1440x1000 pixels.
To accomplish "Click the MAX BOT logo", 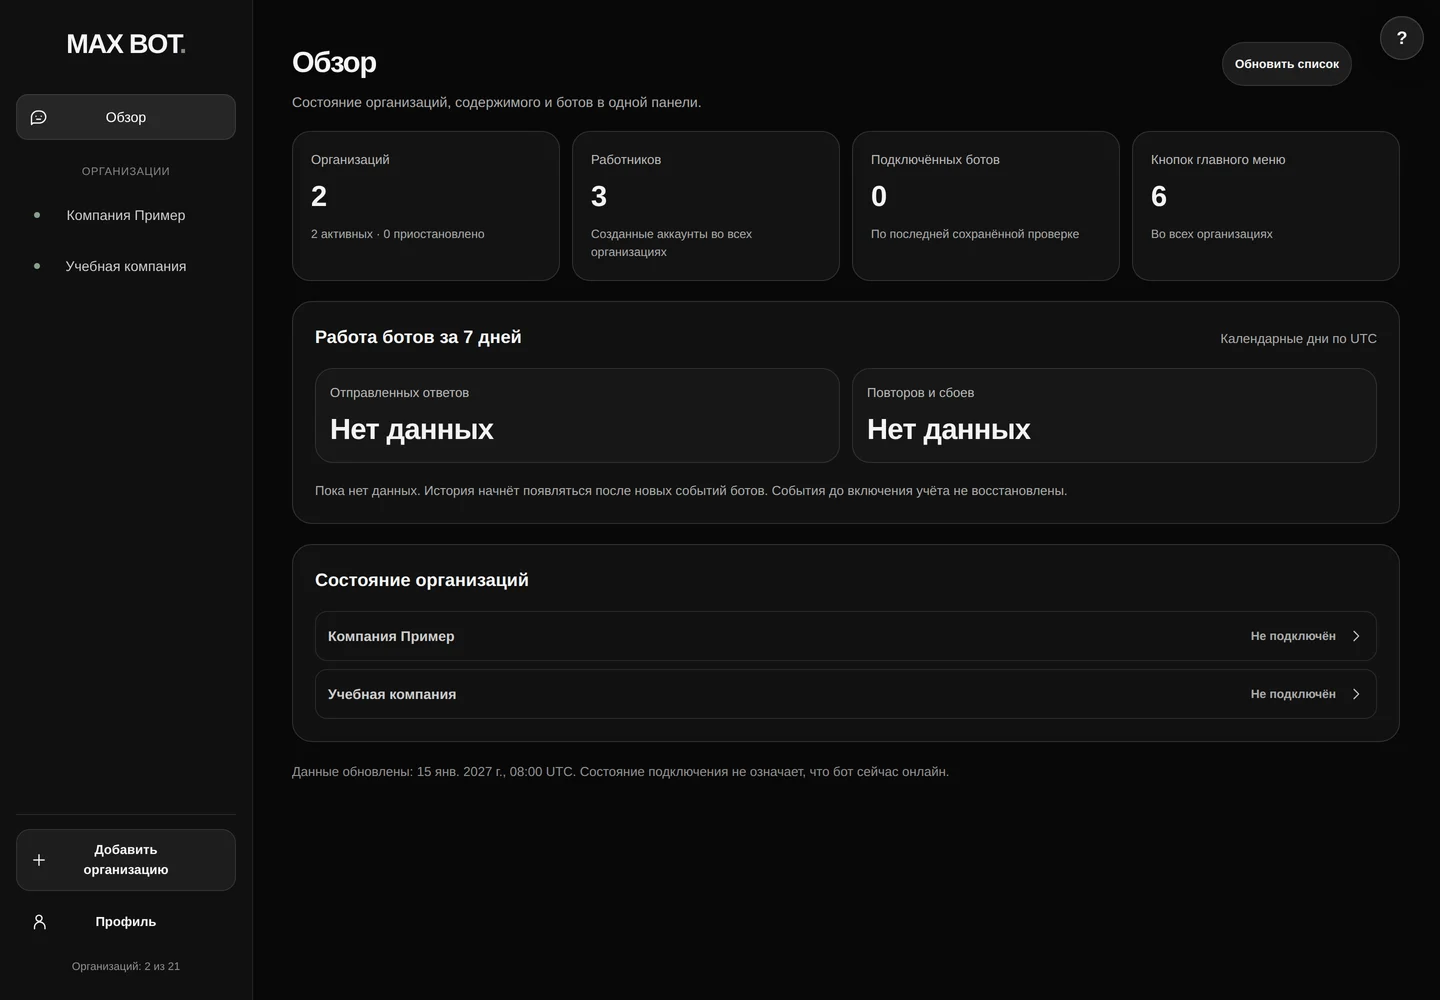I will point(126,44).
